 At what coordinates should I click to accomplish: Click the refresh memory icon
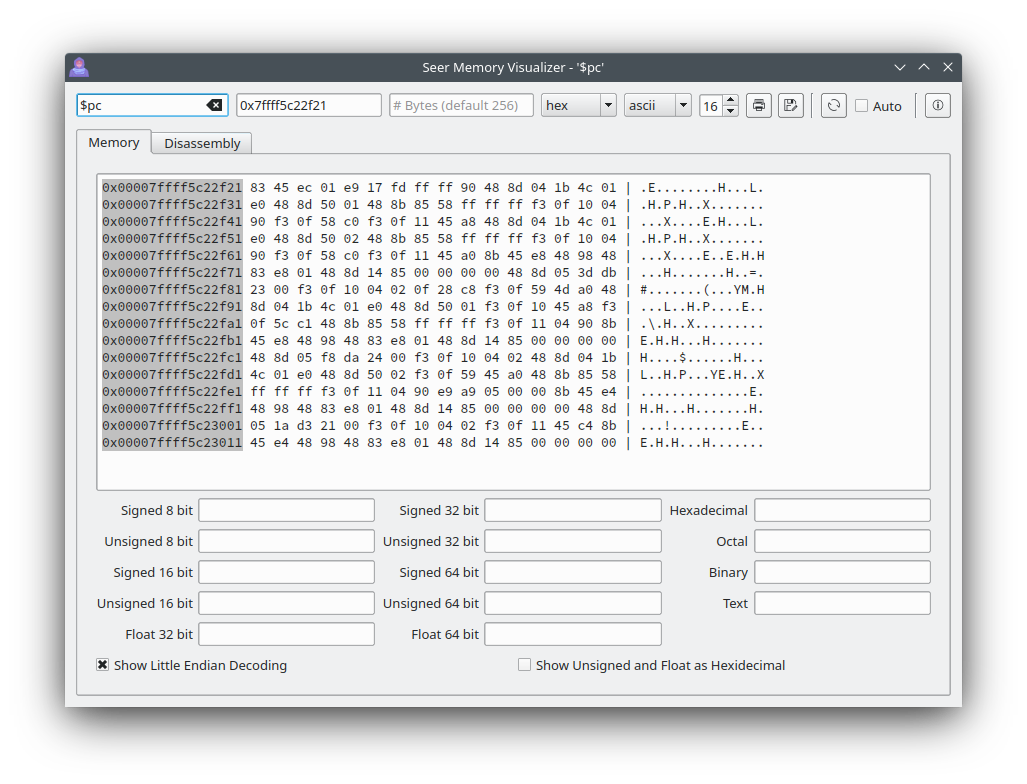(x=833, y=105)
